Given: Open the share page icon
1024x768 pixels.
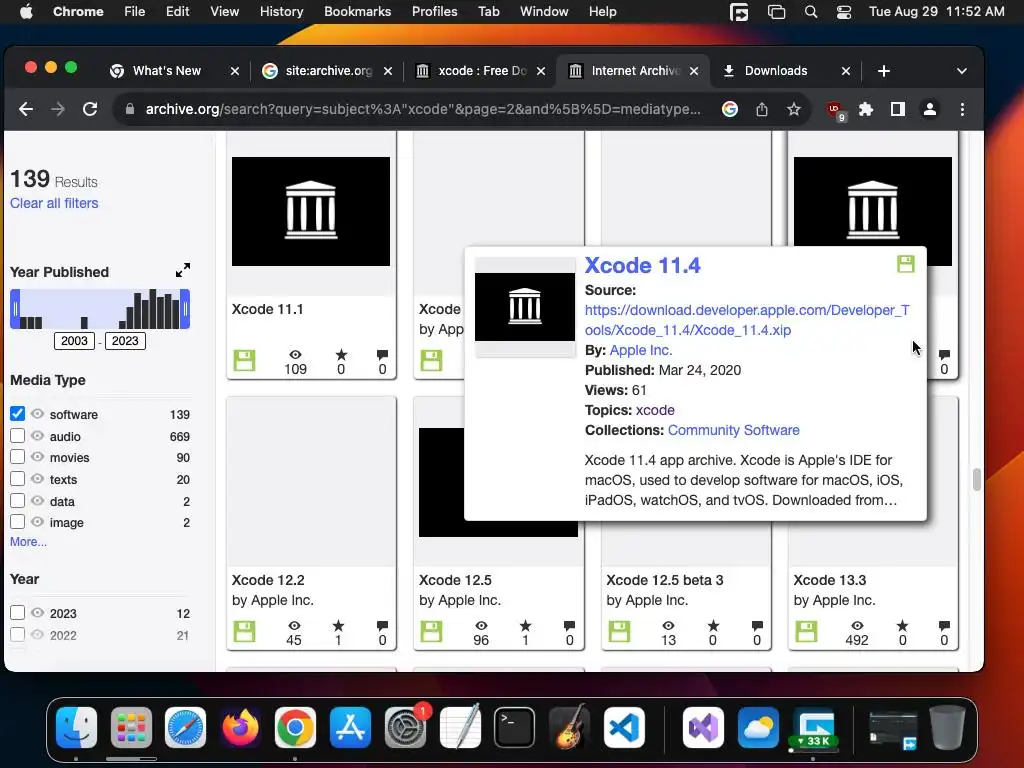Looking at the screenshot, I should tap(761, 109).
